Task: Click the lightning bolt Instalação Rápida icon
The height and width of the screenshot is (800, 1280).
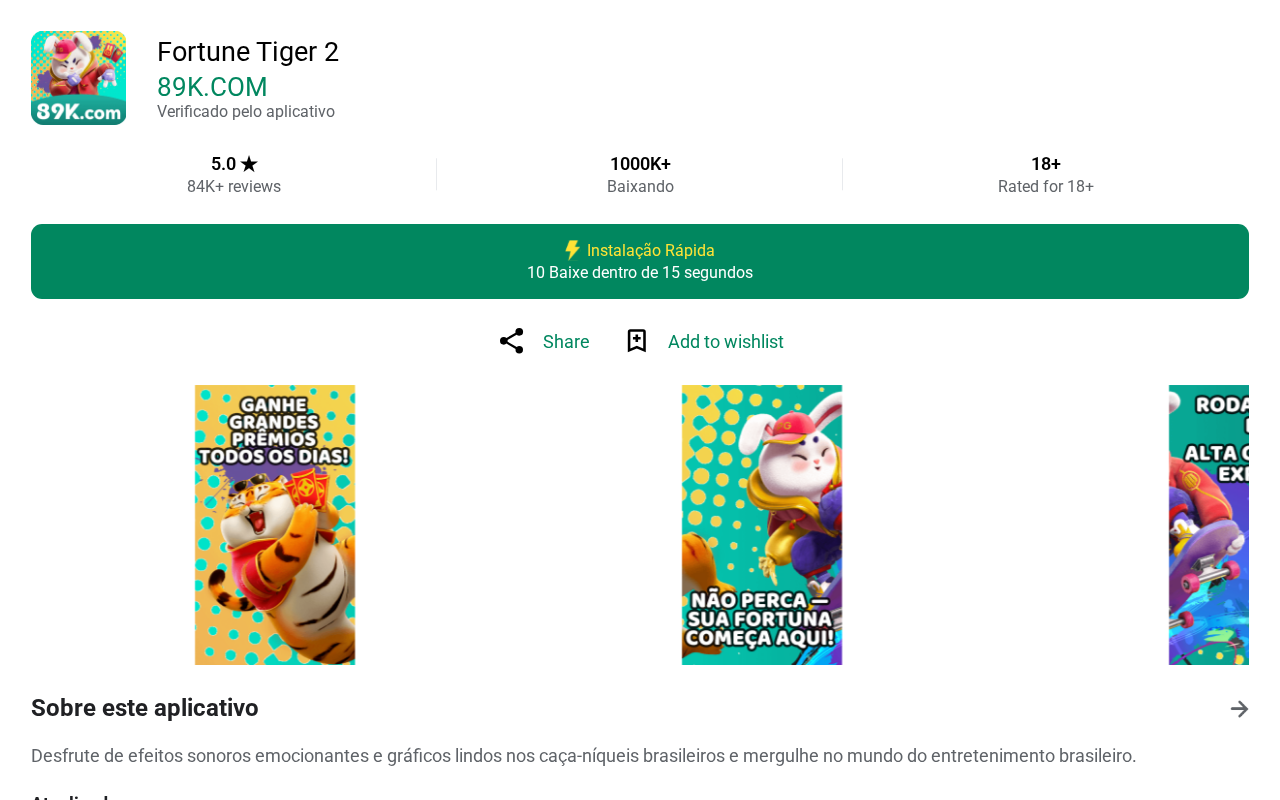Action: click(x=572, y=250)
